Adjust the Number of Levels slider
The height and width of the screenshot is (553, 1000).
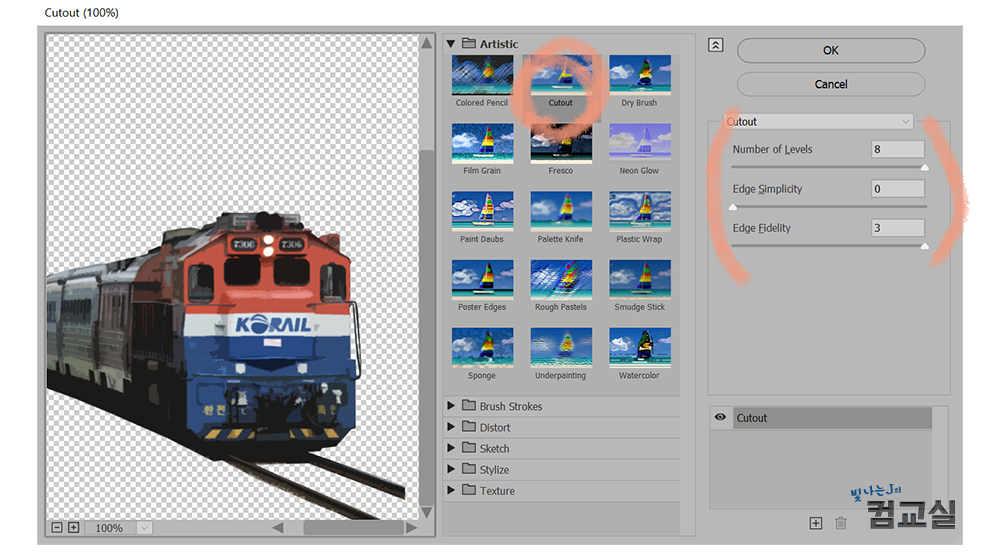point(924,168)
